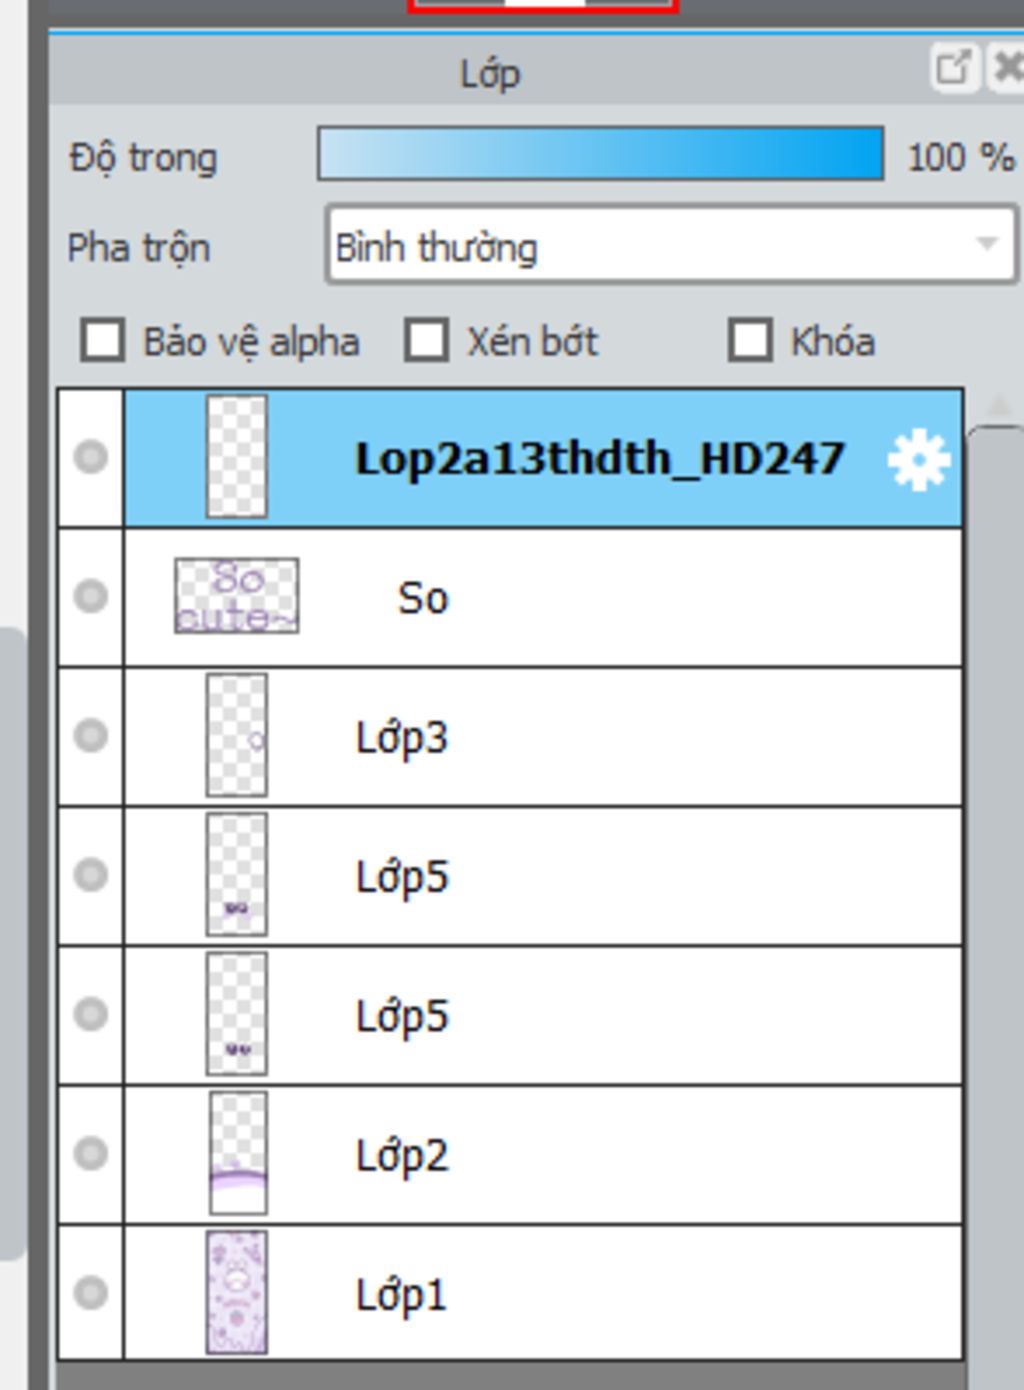1024x1390 pixels.
Task: Toggle visibility of the Lop2a13thdth_HD247 layer
Action: 91,457
